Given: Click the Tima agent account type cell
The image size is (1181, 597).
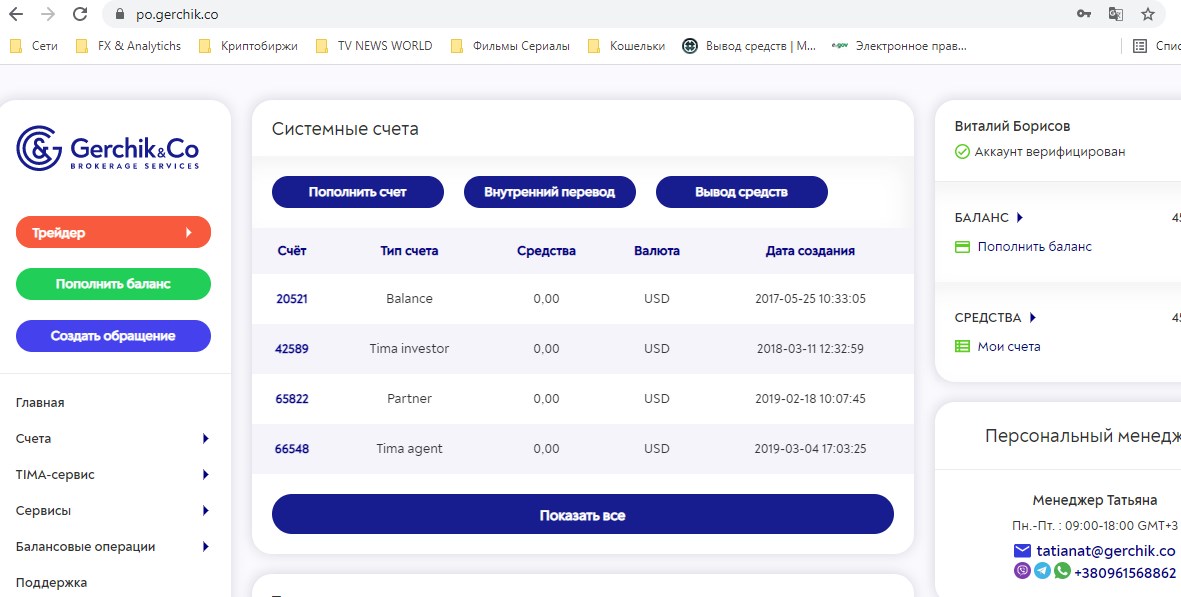Looking at the screenshot, I should 409,449.
